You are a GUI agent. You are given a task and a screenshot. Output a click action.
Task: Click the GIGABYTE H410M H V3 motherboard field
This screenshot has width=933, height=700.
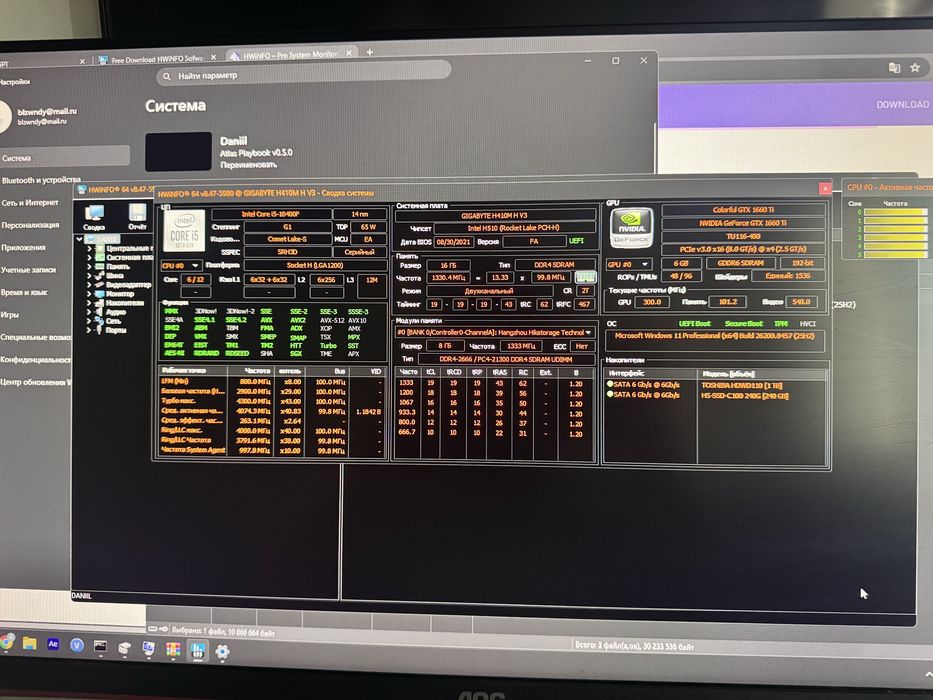tap(494, 215)
